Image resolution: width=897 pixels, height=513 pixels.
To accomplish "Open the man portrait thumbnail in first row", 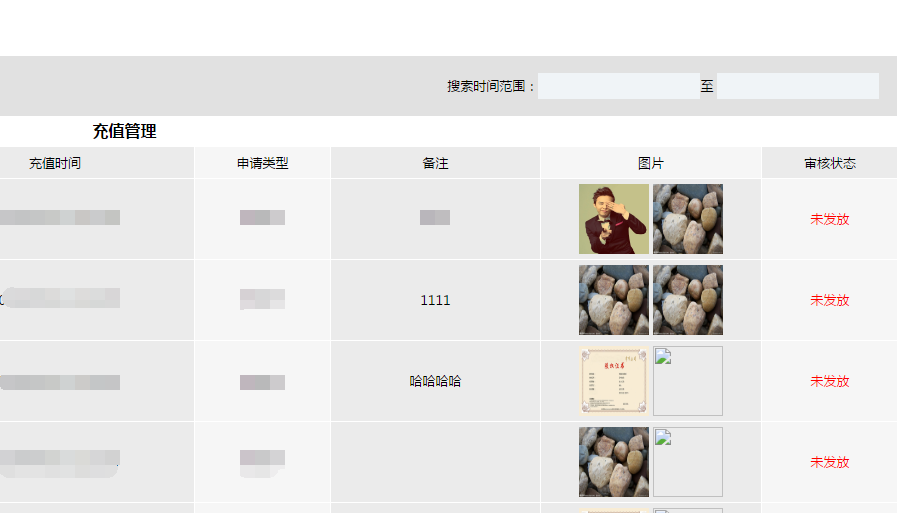I will click(614, 219).
